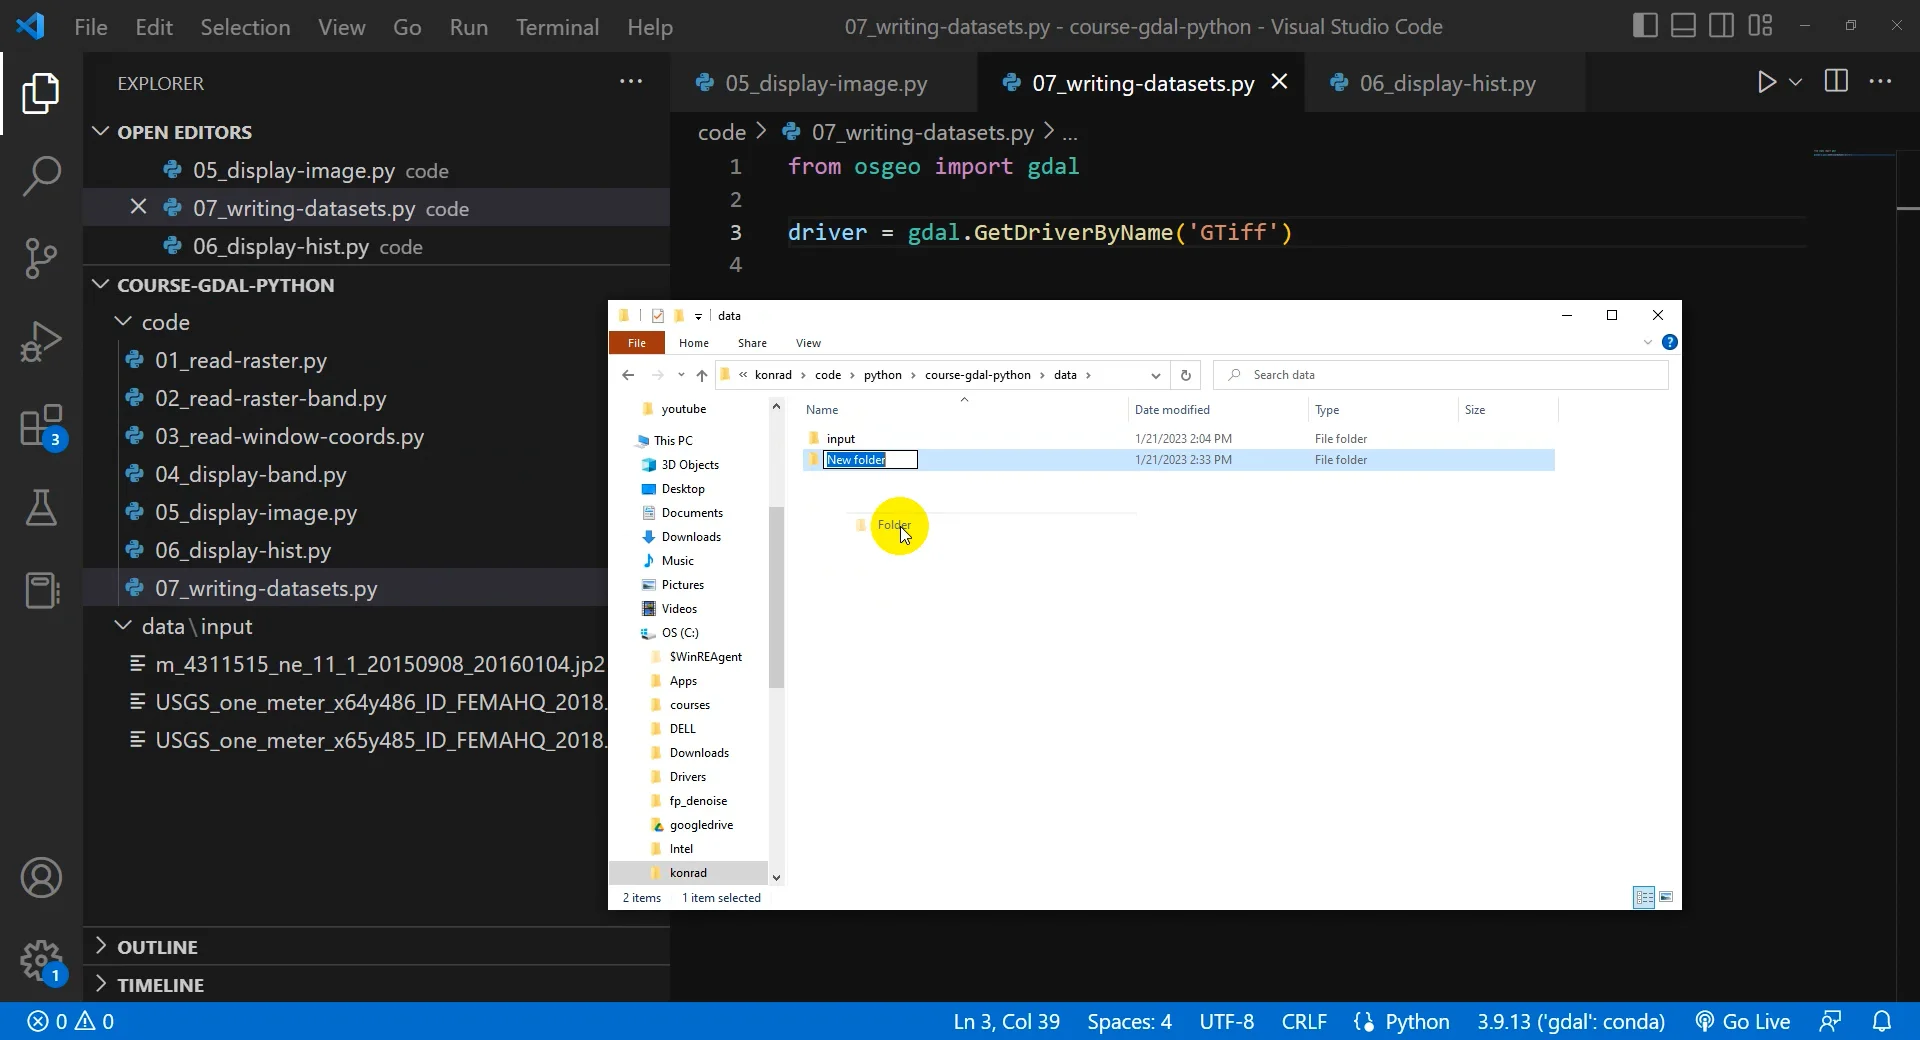Split the editor to the right
1920x1040 pixels.
point(1836,82)
